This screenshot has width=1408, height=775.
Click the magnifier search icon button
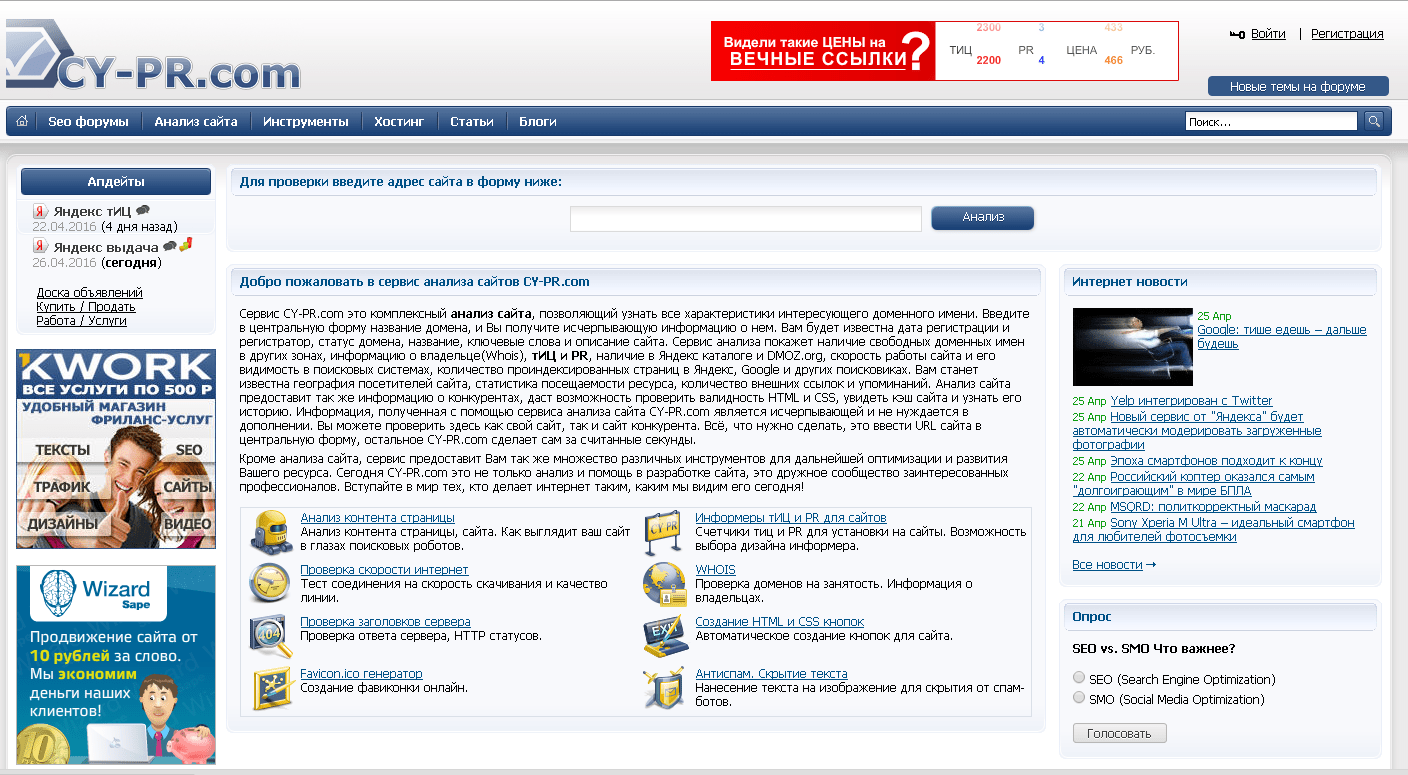click(1374, 121)
